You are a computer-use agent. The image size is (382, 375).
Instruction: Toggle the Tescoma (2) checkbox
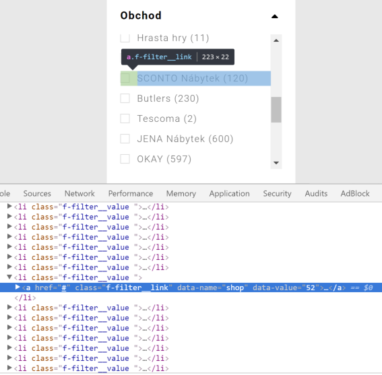pyautogui.click(x=125, y=119)
